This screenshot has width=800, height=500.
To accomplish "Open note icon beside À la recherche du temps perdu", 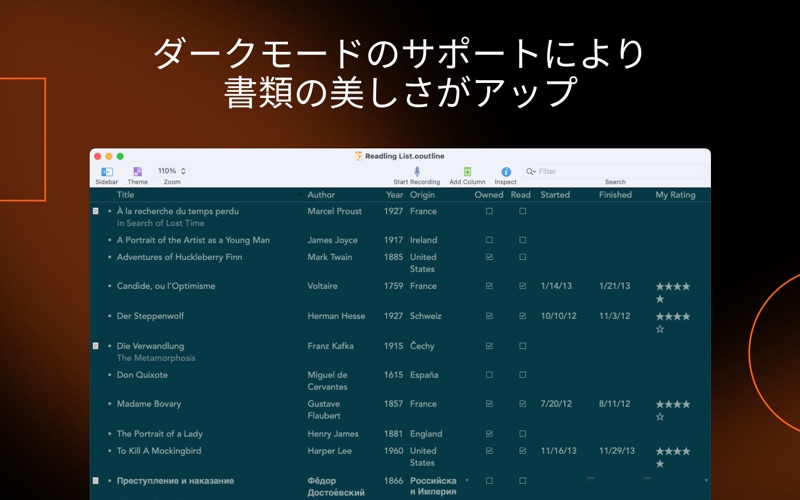I will (x=95, y=211).
